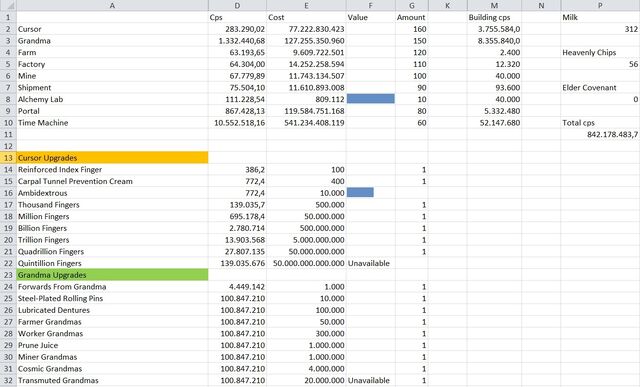Select the Heavenly Chips label cell

click(600, 52)
